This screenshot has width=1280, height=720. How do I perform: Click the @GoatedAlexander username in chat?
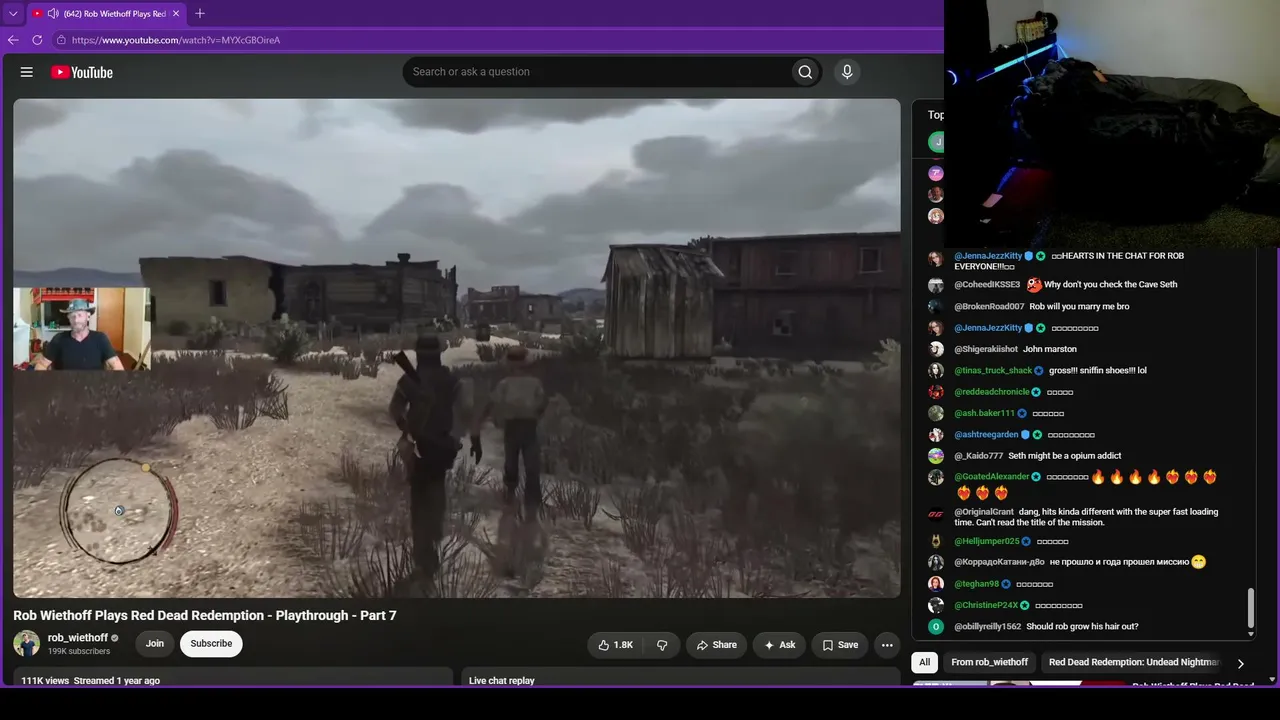tap(992, 477)
